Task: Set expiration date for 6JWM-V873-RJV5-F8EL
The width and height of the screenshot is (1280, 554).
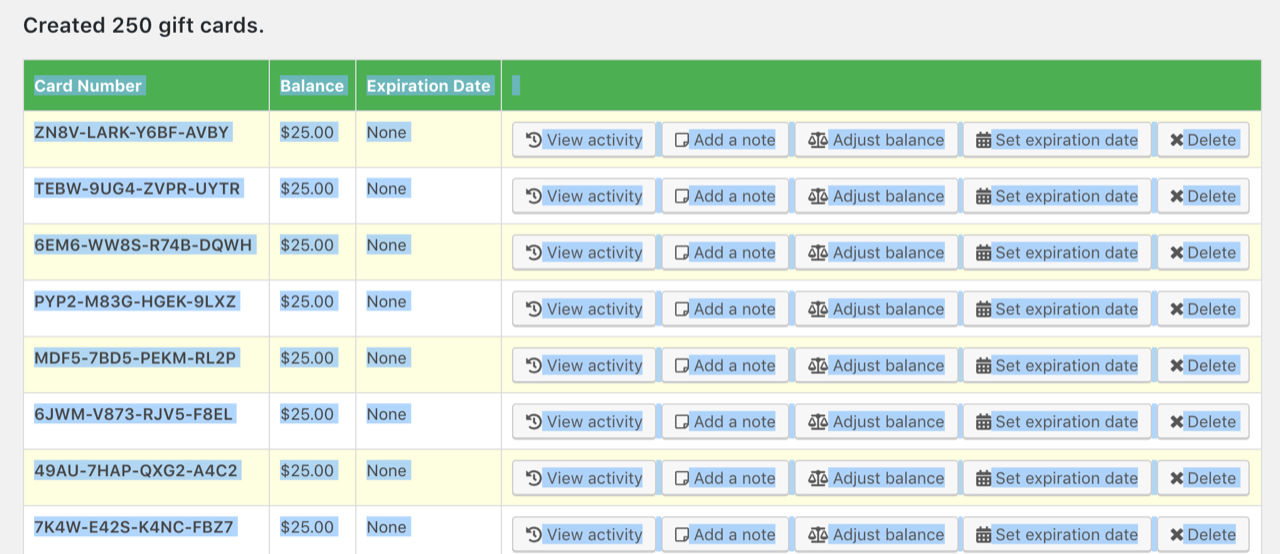Action: tap(1057, 422)
